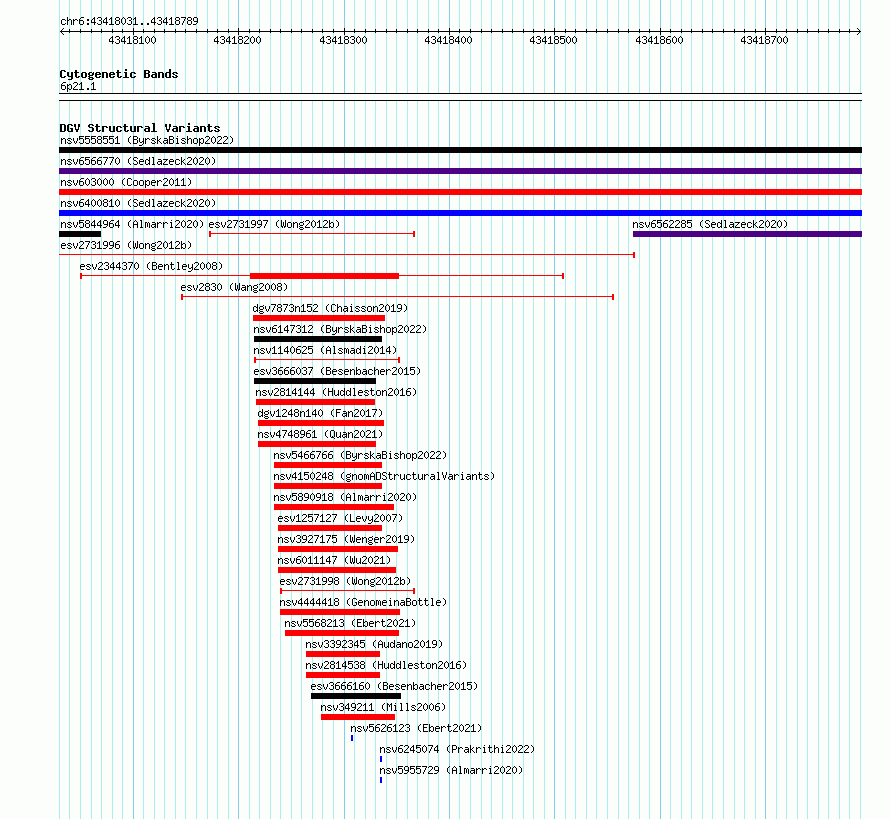Click the red bar under dgv7873n152
This screenshot has height=819, width=890.
pos(319,318)
